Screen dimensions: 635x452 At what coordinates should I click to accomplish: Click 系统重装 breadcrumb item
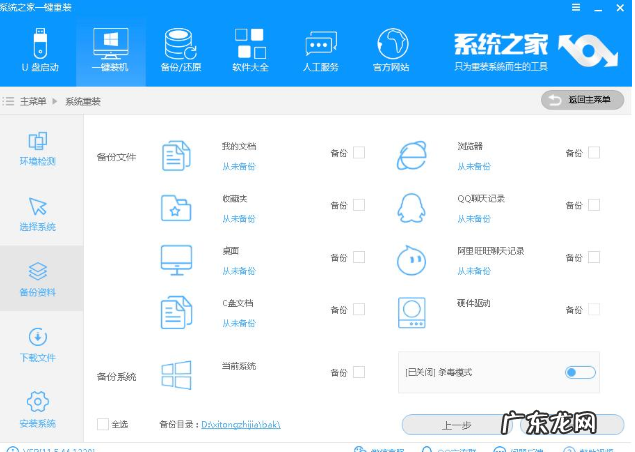click(83, 101)
